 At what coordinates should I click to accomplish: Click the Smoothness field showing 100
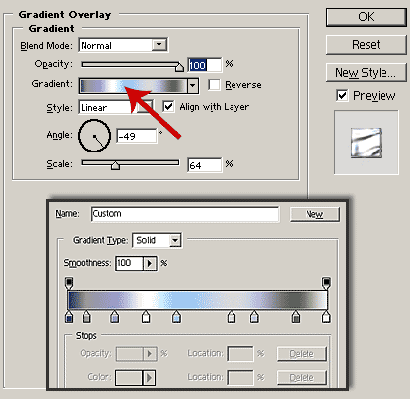(x=129, y=263)
